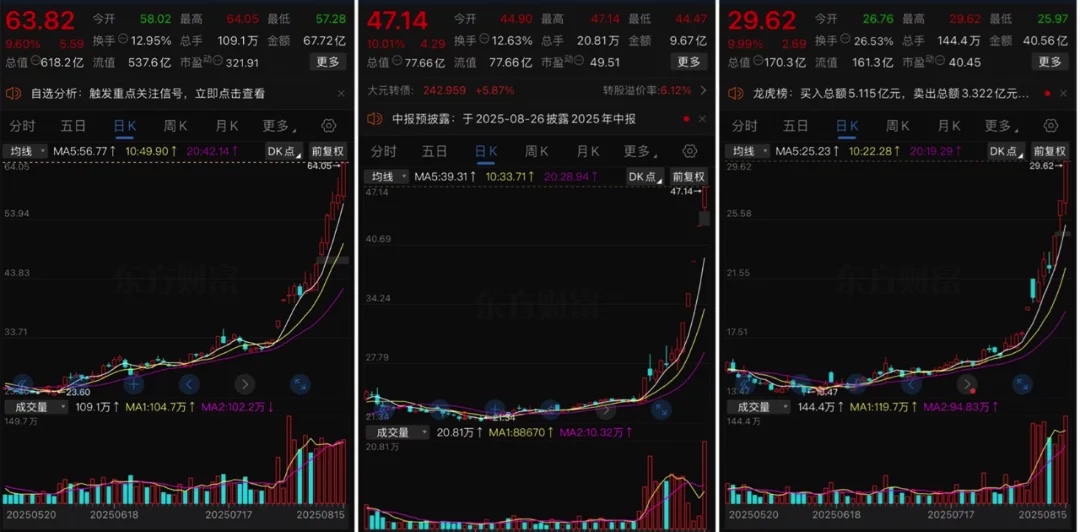Open chart settings gear in the 63.82 panel
1080x532 pixels.
pos(329,125)
